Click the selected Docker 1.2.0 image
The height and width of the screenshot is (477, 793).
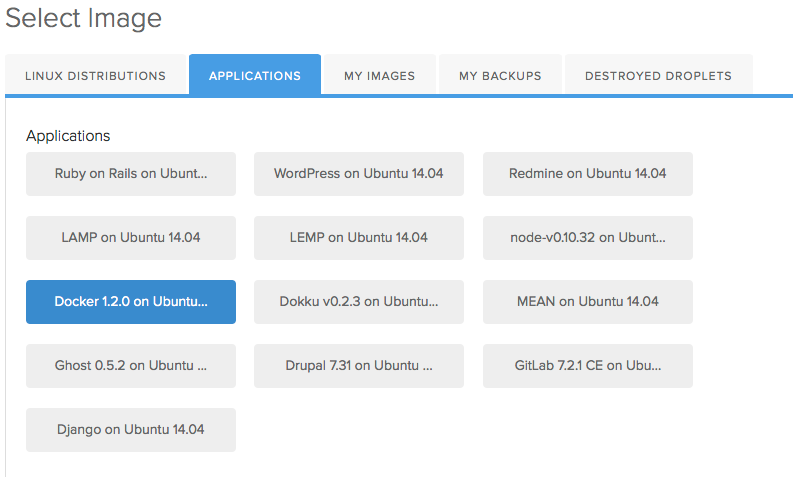point(131,302)
